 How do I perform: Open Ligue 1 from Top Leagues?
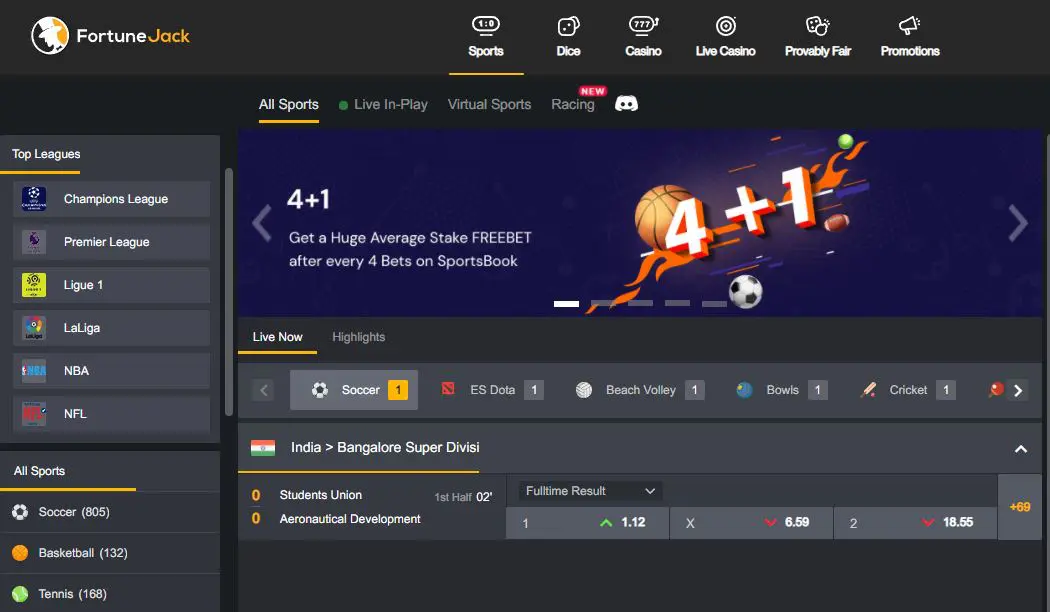coord(111,285)
